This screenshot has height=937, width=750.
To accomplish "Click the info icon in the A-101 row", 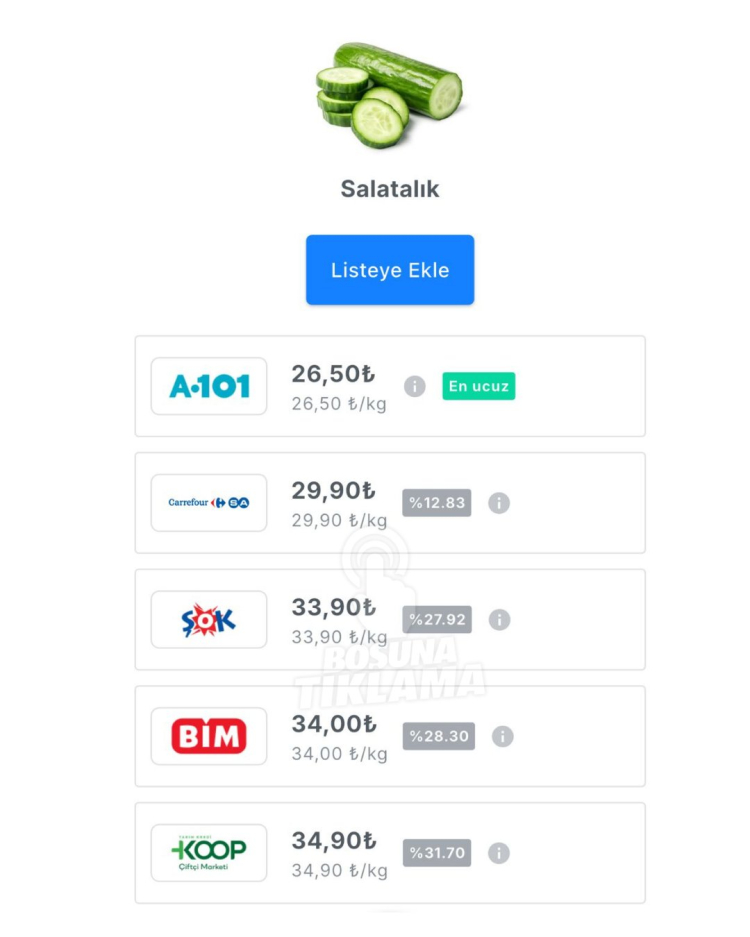I will pos(415,386).
